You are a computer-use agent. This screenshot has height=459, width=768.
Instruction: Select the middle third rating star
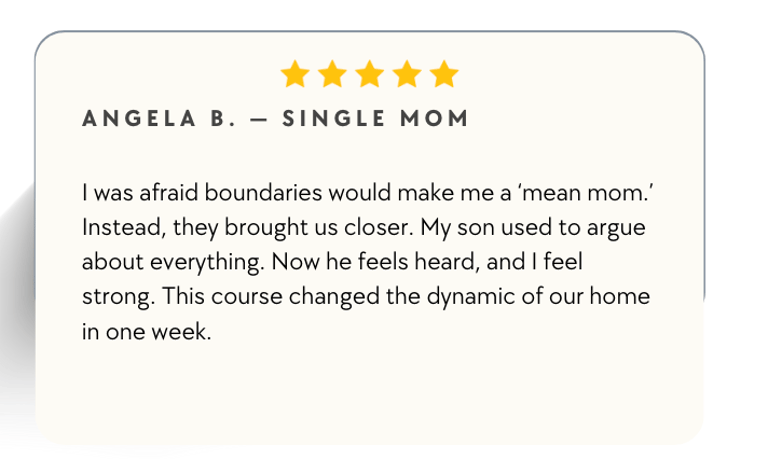[369, 74]
